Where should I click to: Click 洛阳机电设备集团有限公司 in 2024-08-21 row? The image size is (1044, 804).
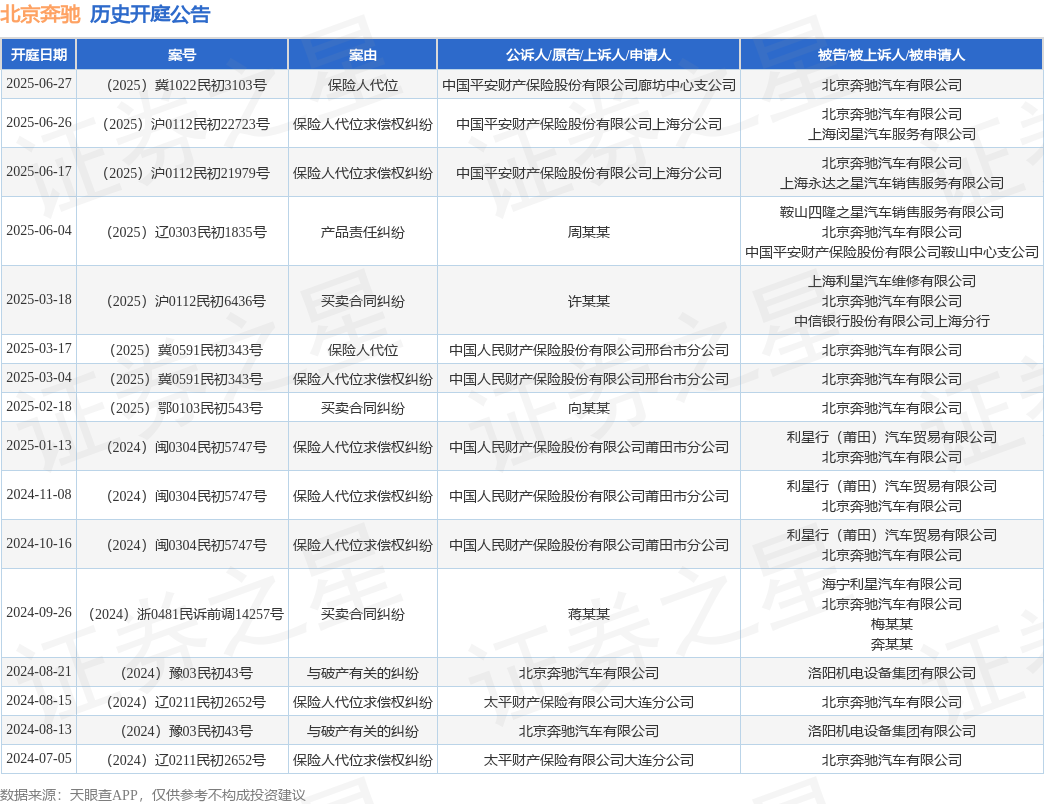(x=892, y=674)
